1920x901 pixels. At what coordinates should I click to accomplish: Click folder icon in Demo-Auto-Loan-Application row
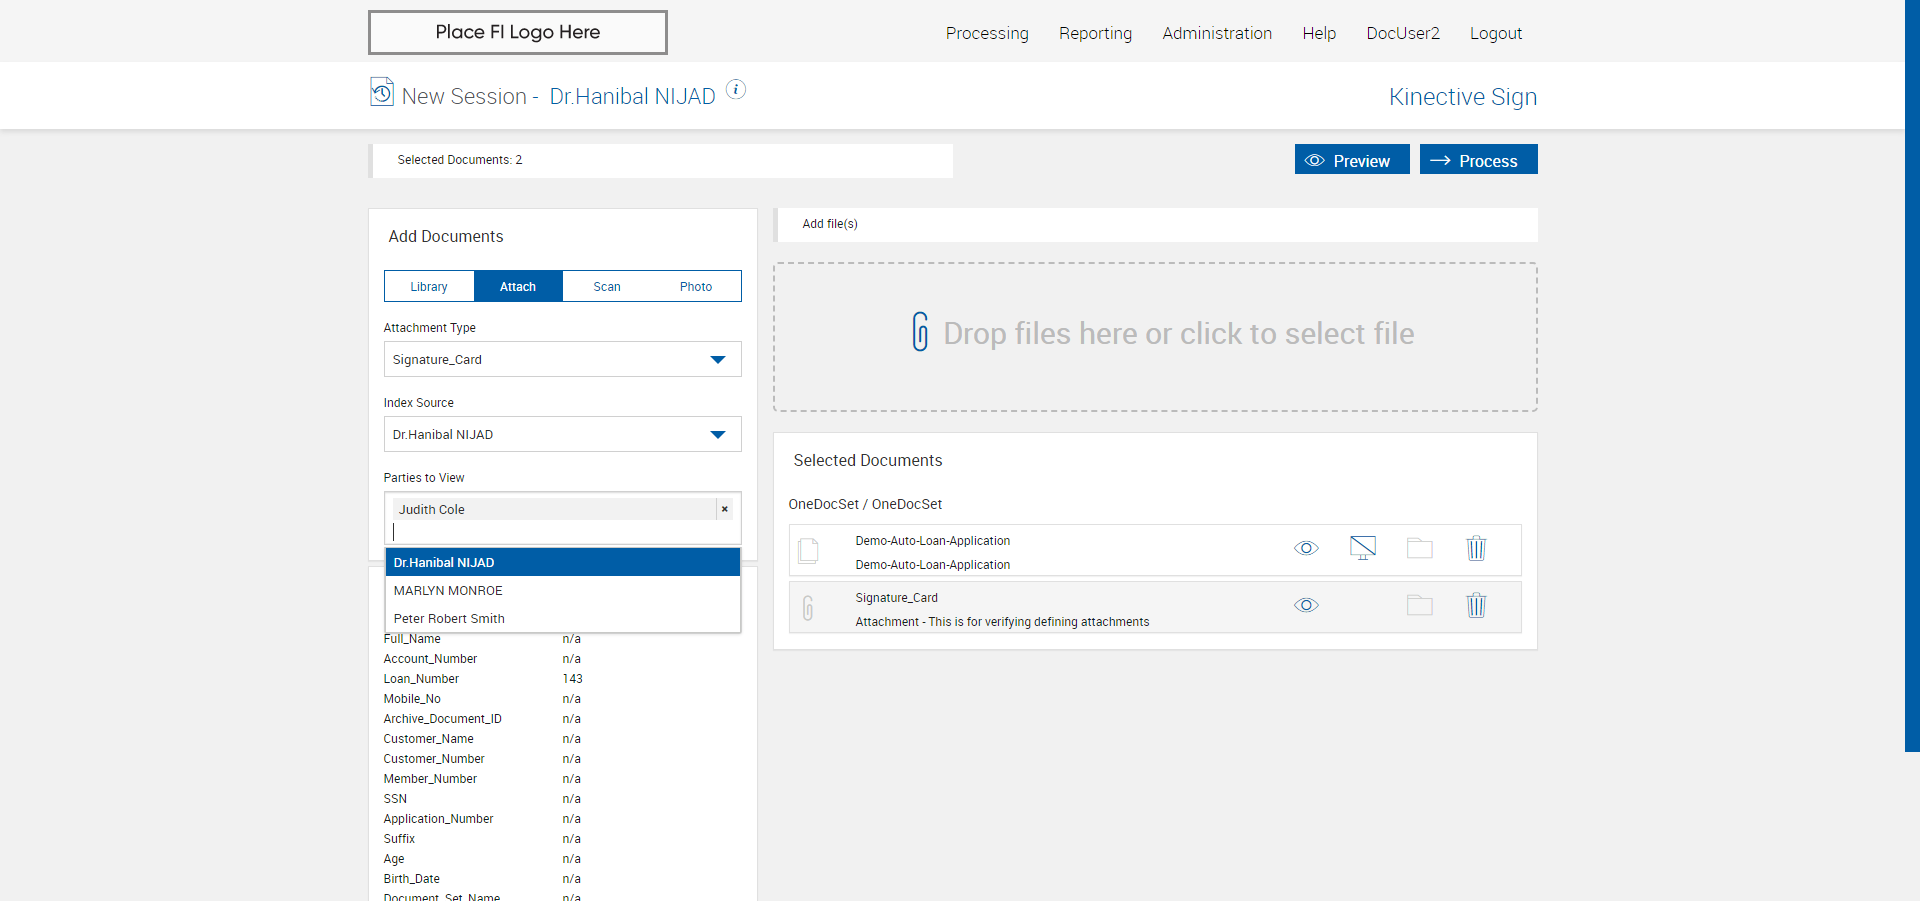(x=1419, y=548)
